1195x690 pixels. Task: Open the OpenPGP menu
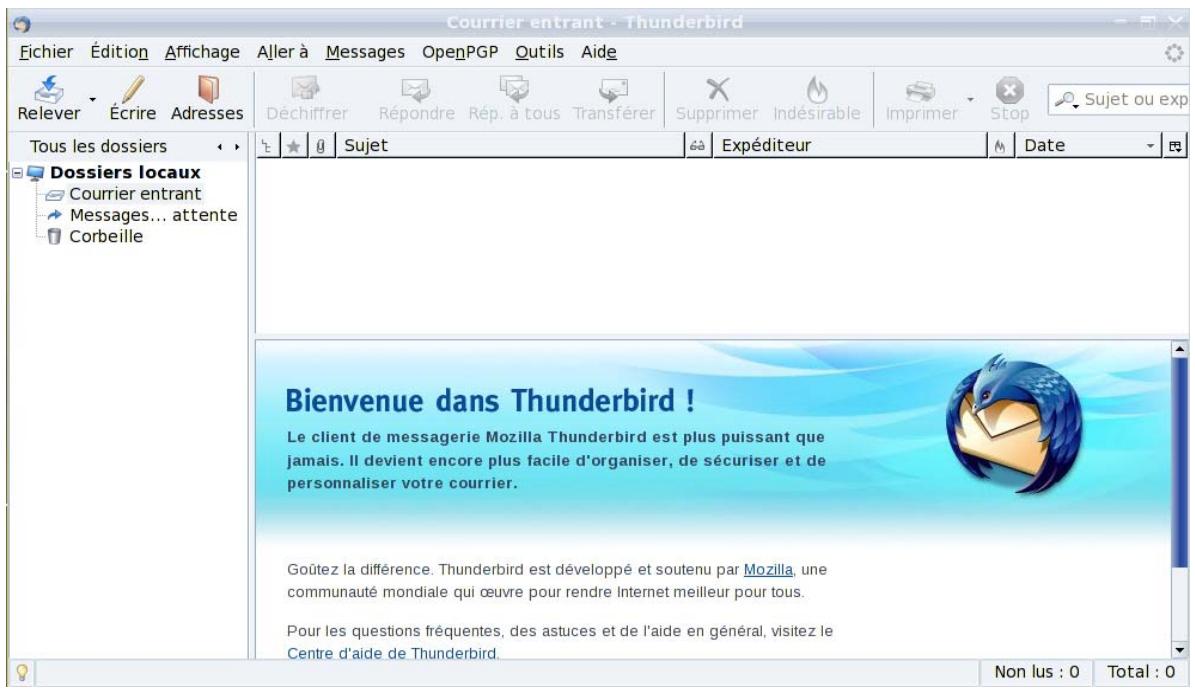point(460,52)
